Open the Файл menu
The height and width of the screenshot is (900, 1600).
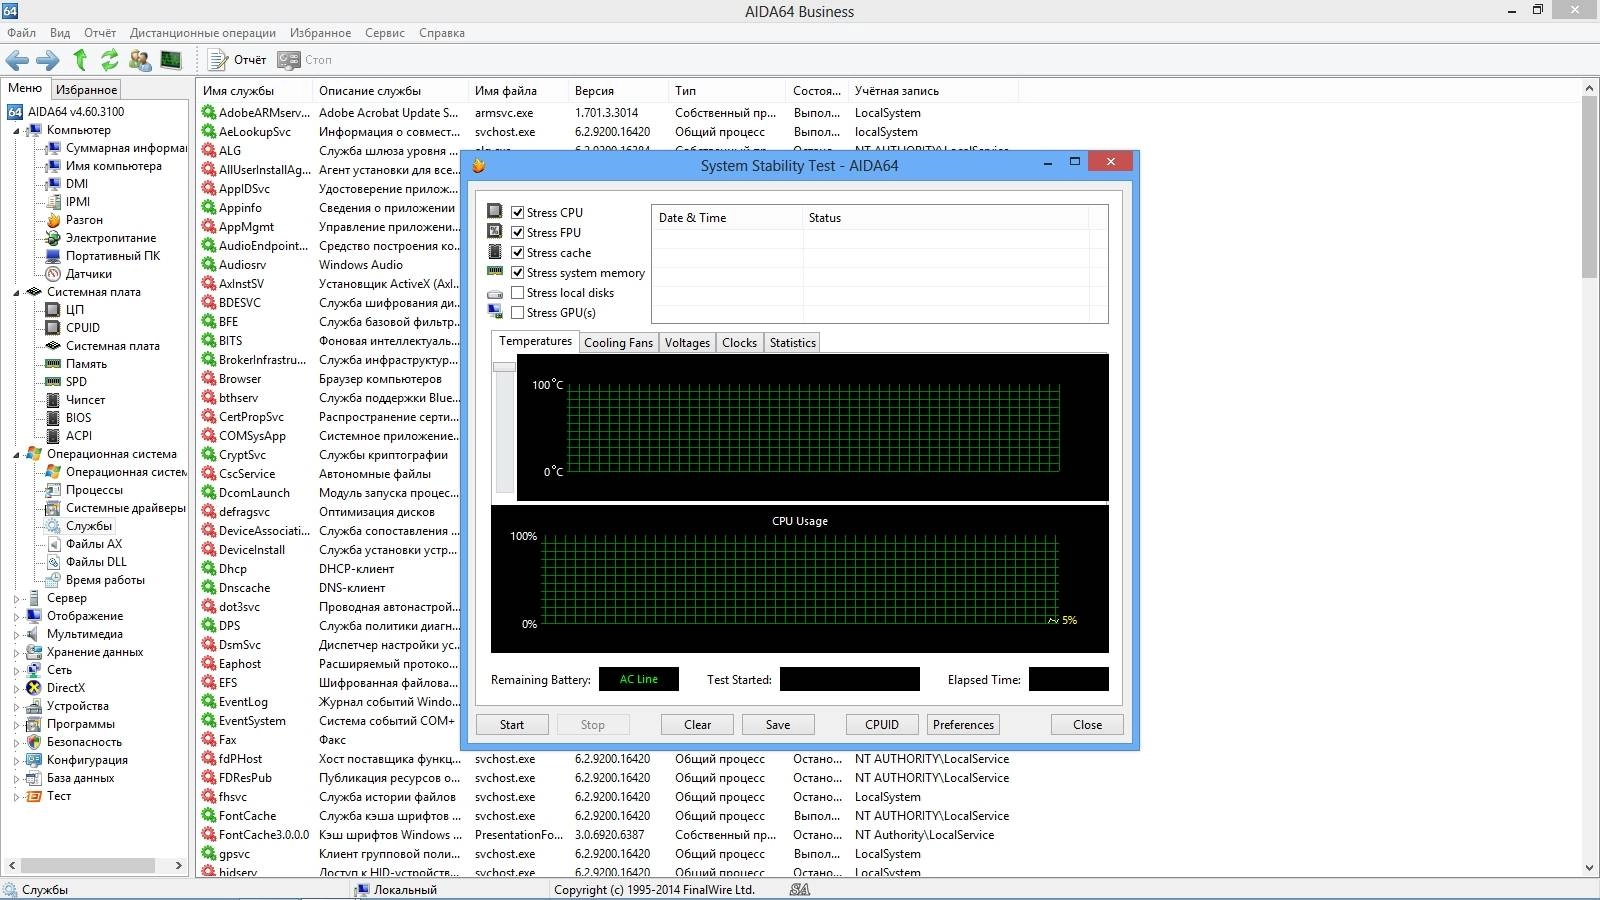[x=21, y=33]
